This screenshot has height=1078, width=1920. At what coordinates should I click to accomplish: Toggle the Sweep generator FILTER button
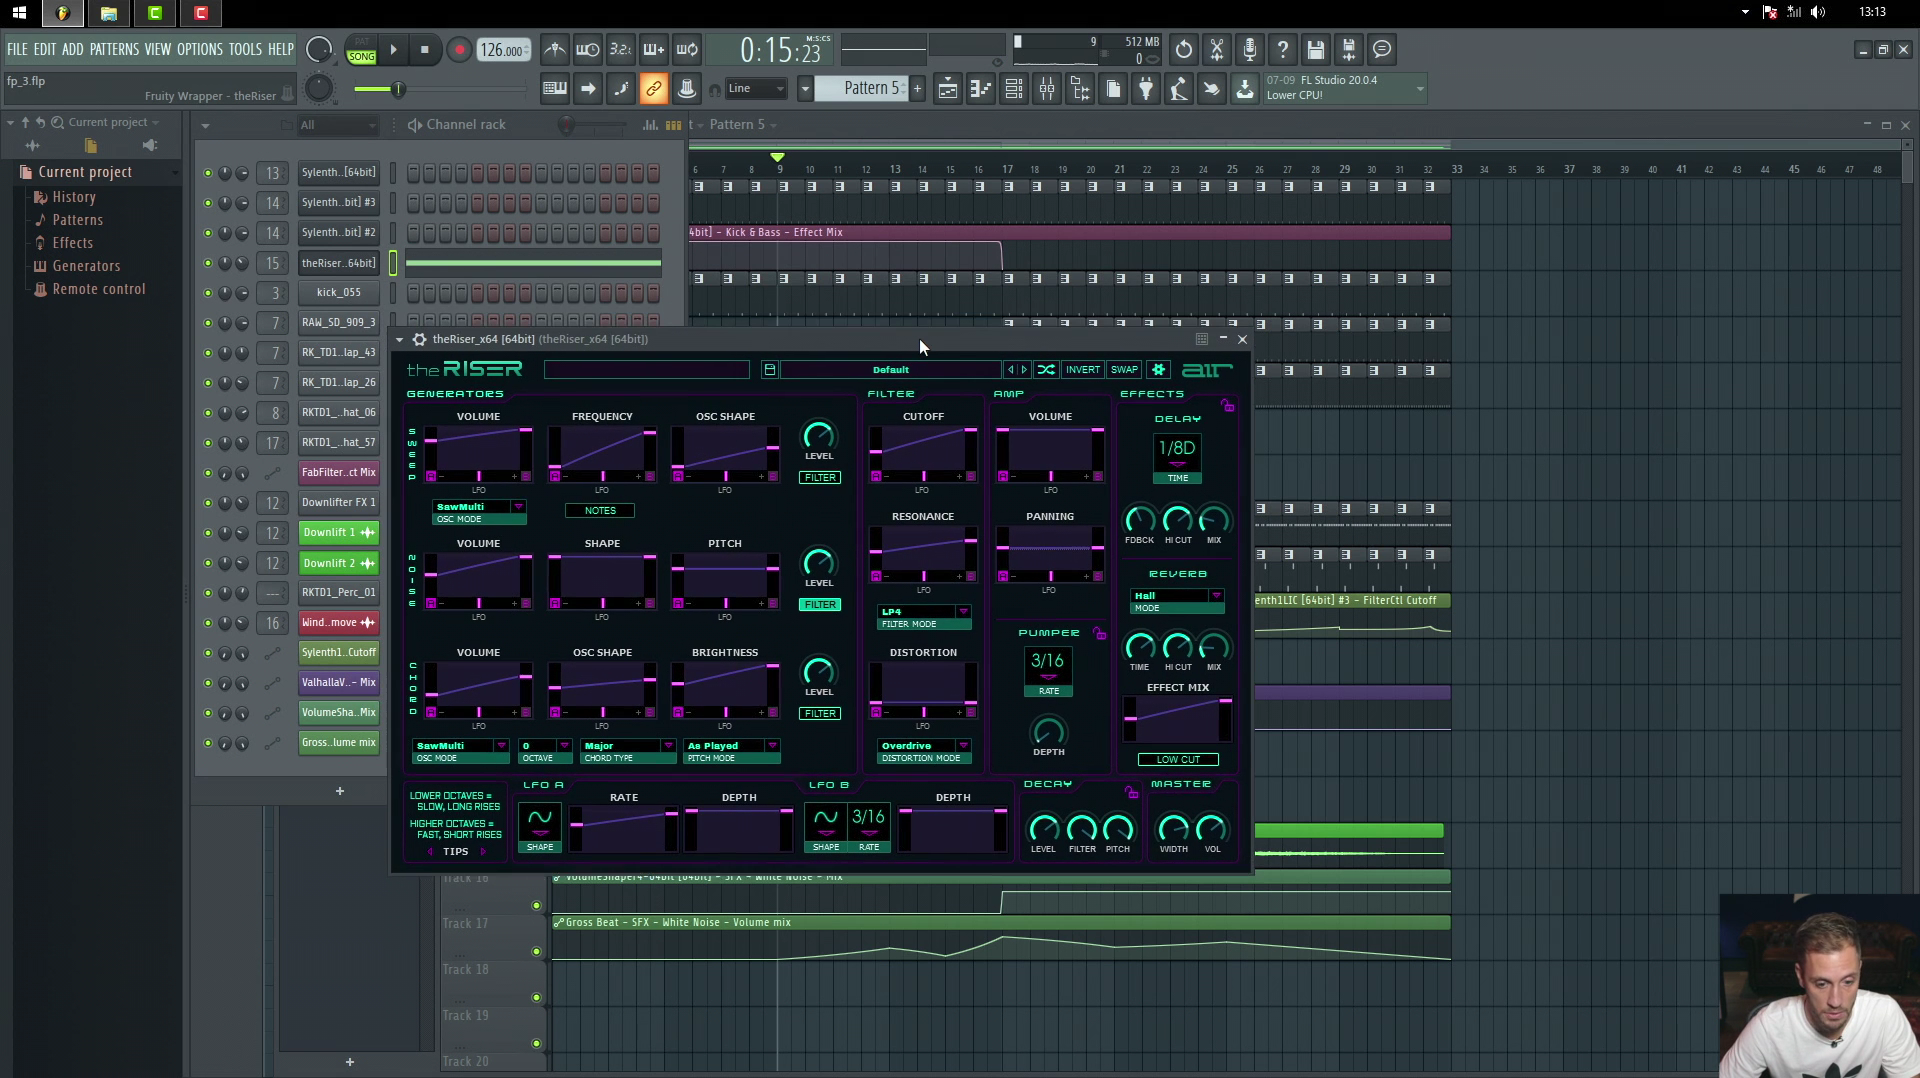pos(820,478)
